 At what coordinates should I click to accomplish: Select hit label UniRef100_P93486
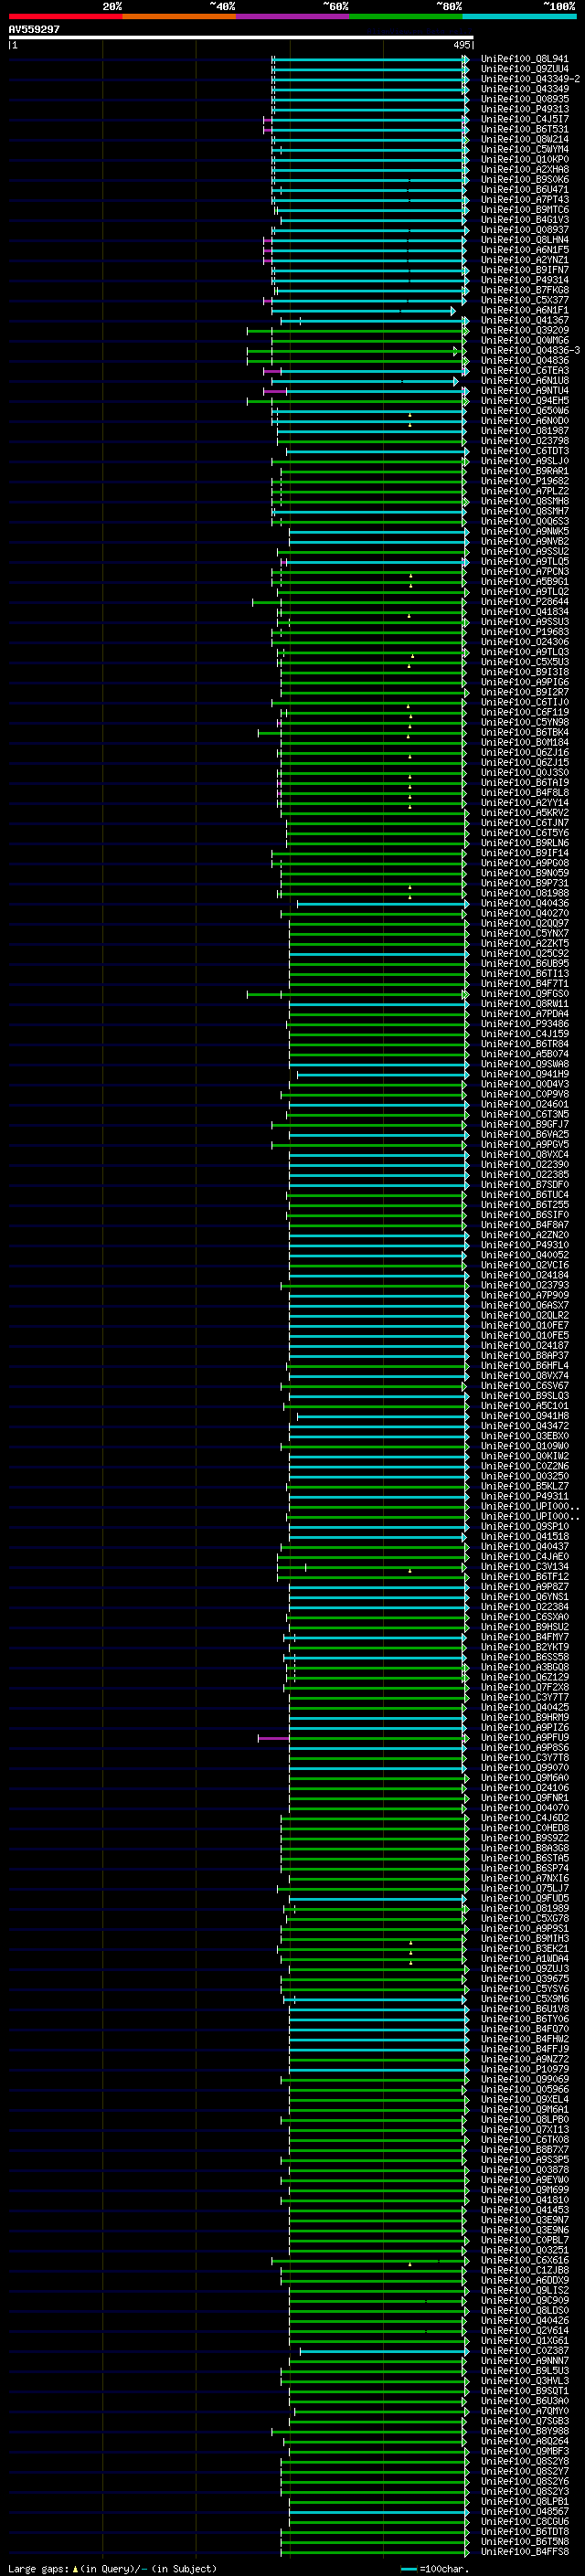coord(525,1025)
